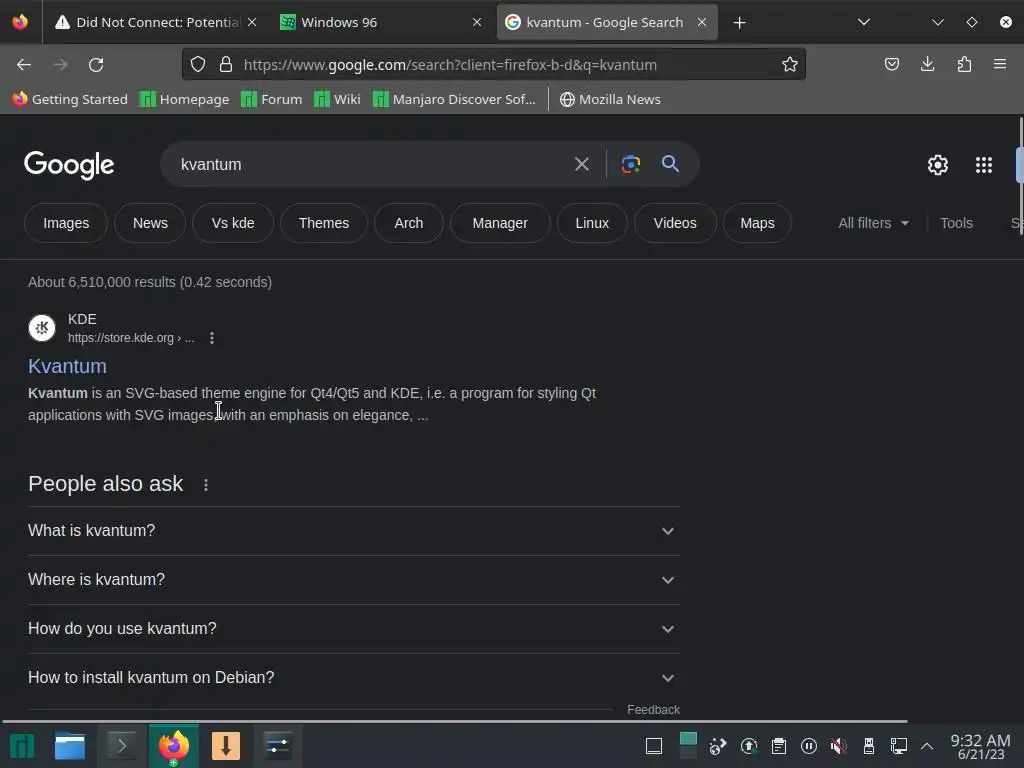Go back to the previous page

click(24, 65)
